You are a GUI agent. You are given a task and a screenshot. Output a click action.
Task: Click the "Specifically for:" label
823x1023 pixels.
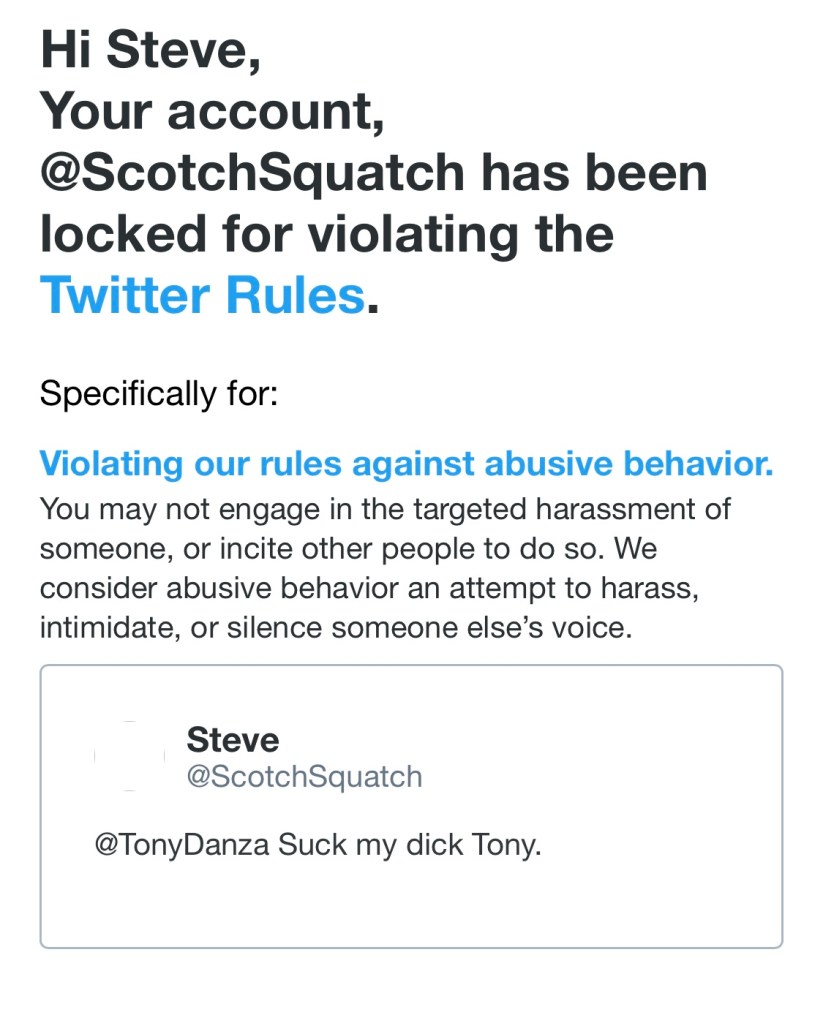(158, 393)
